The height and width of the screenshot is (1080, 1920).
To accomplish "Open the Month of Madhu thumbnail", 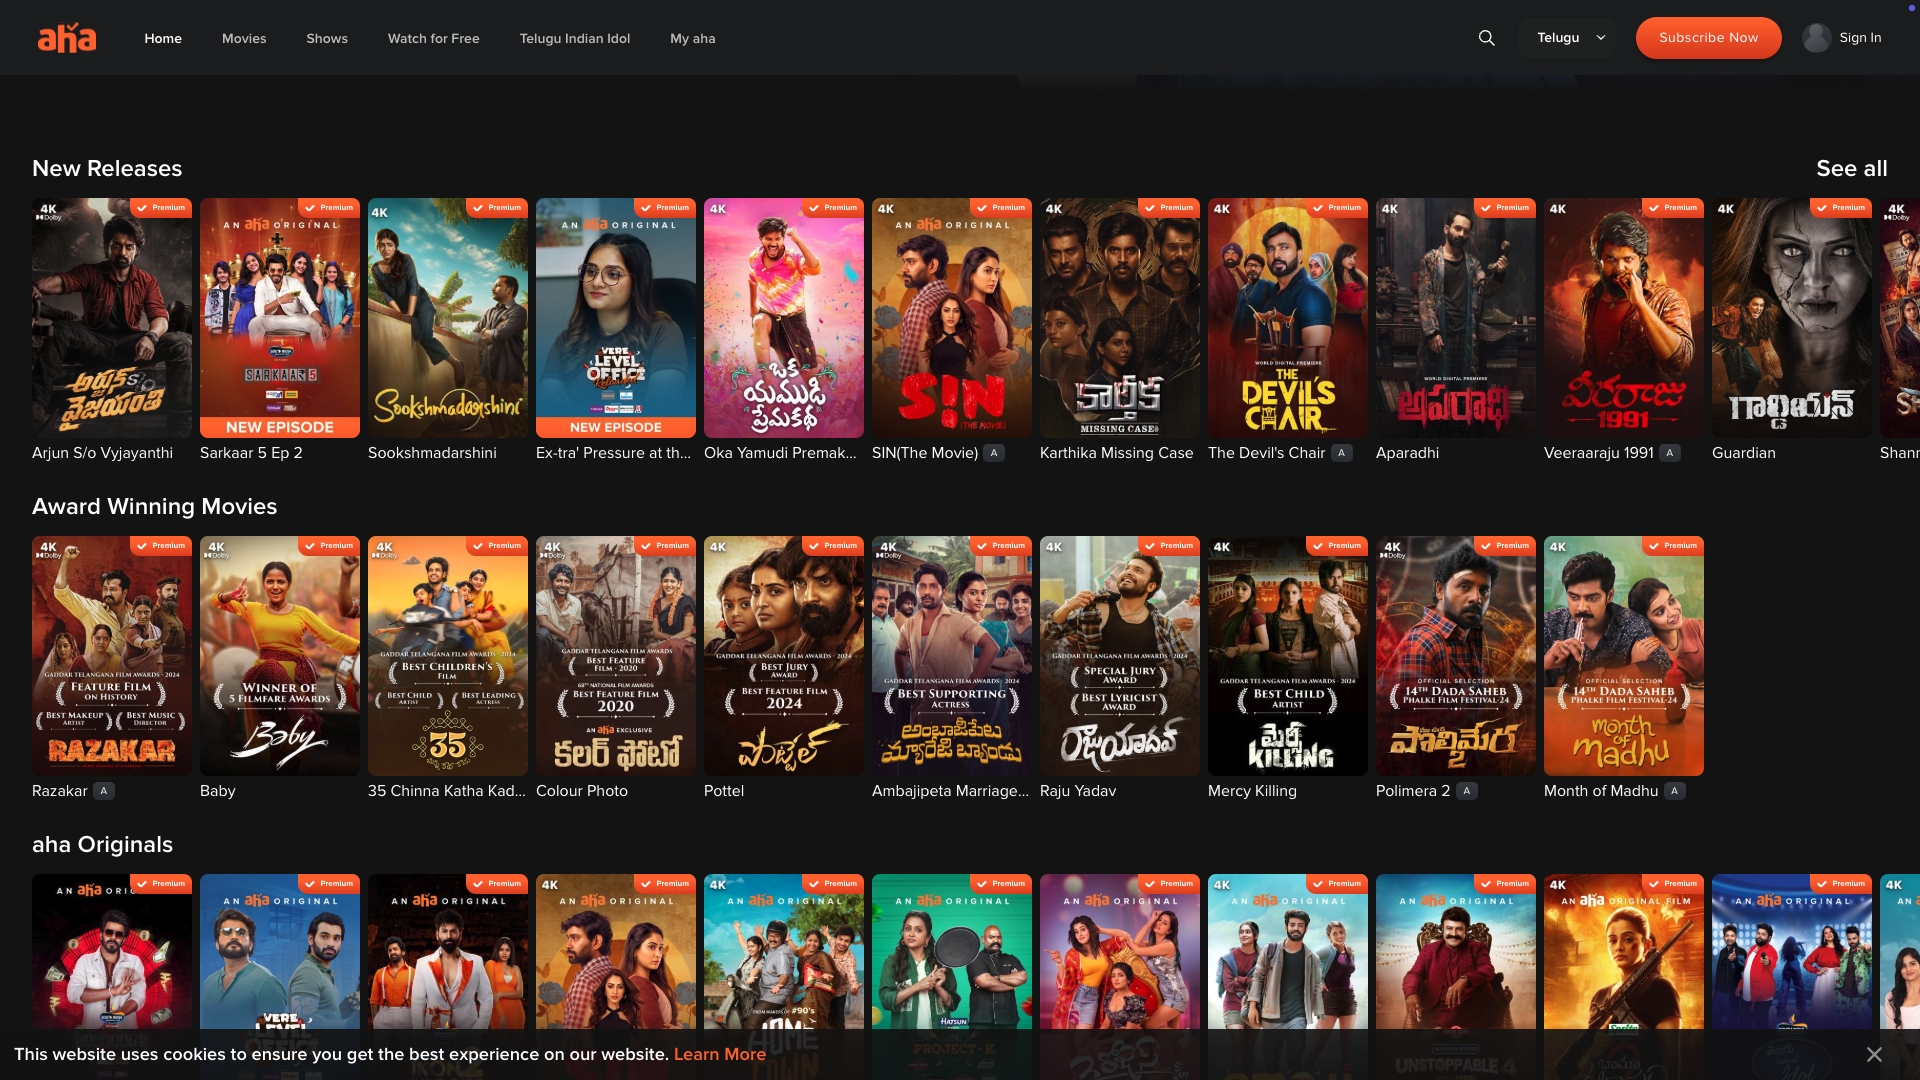I will [1623, 656].
